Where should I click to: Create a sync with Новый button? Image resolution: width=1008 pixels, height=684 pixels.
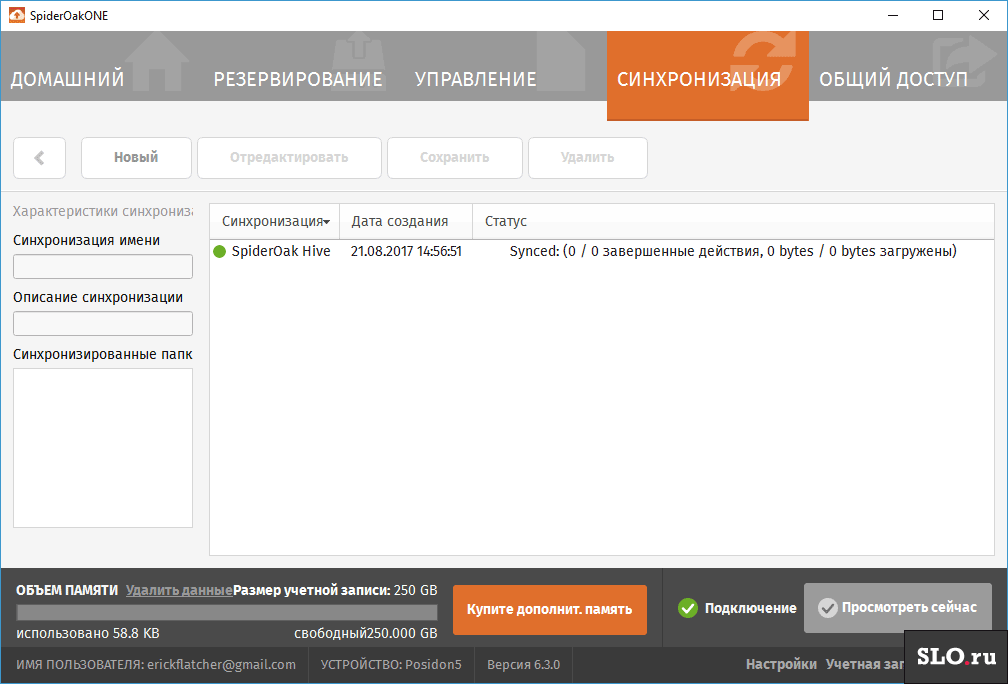point(136,158)
